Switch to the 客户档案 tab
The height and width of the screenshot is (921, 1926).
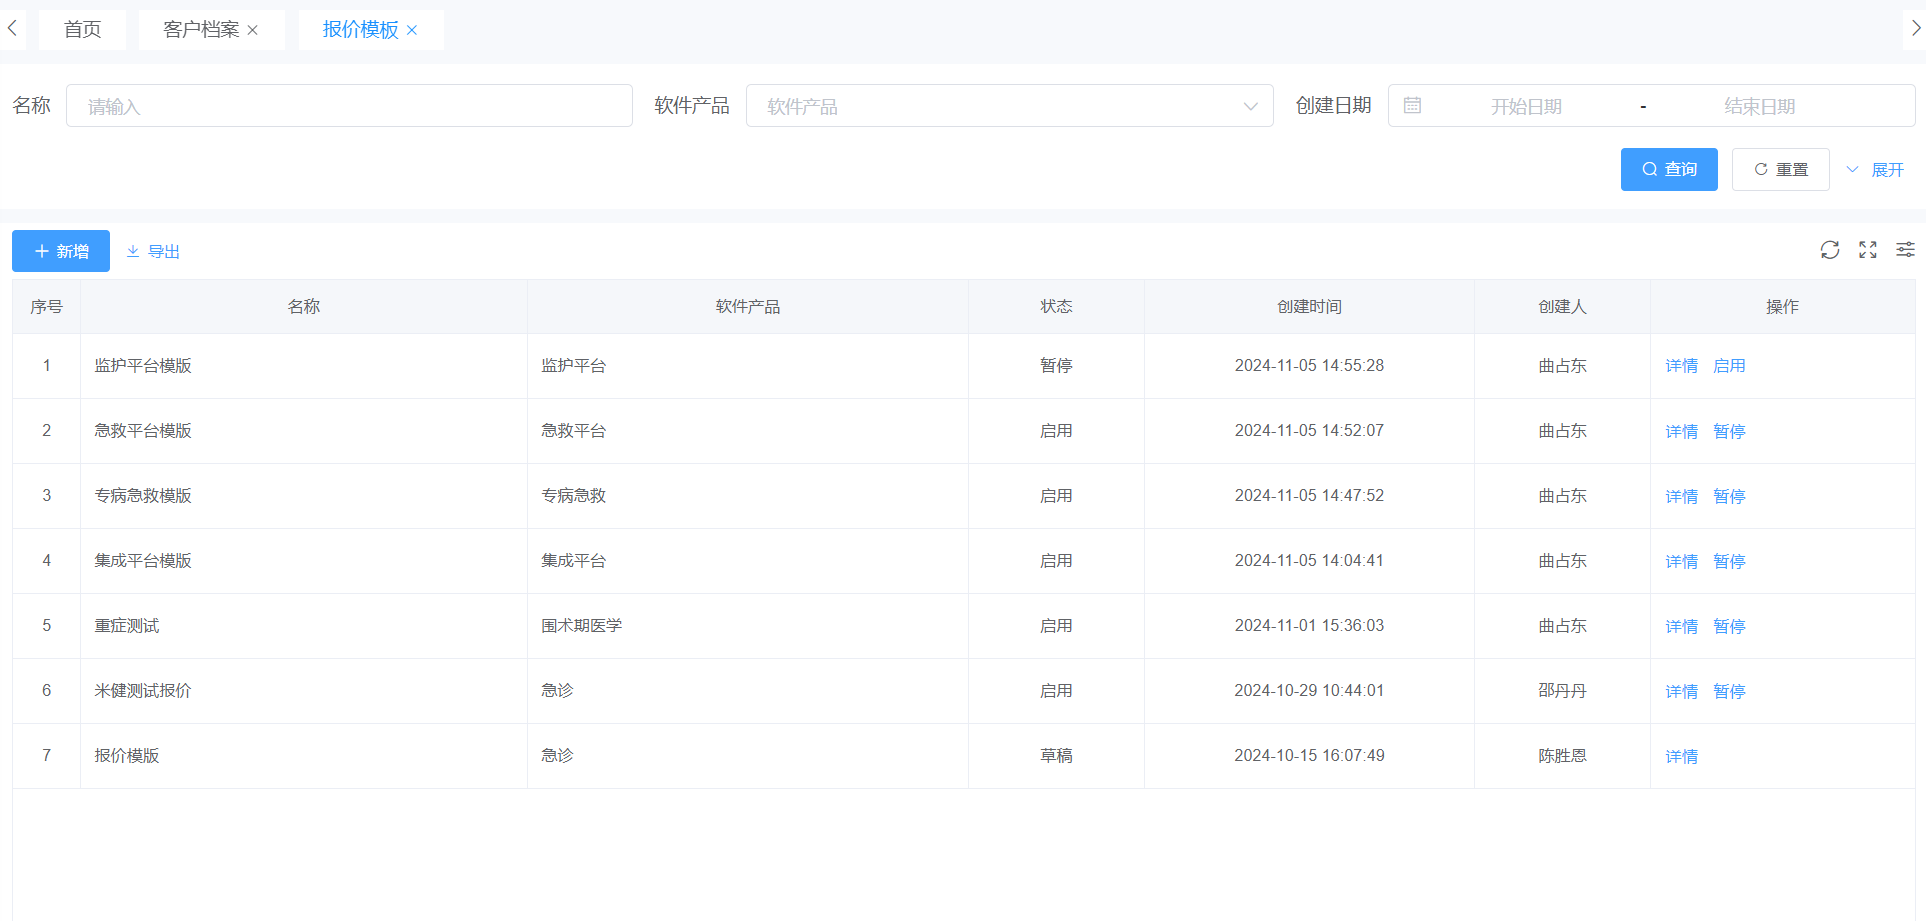point(201,30)
